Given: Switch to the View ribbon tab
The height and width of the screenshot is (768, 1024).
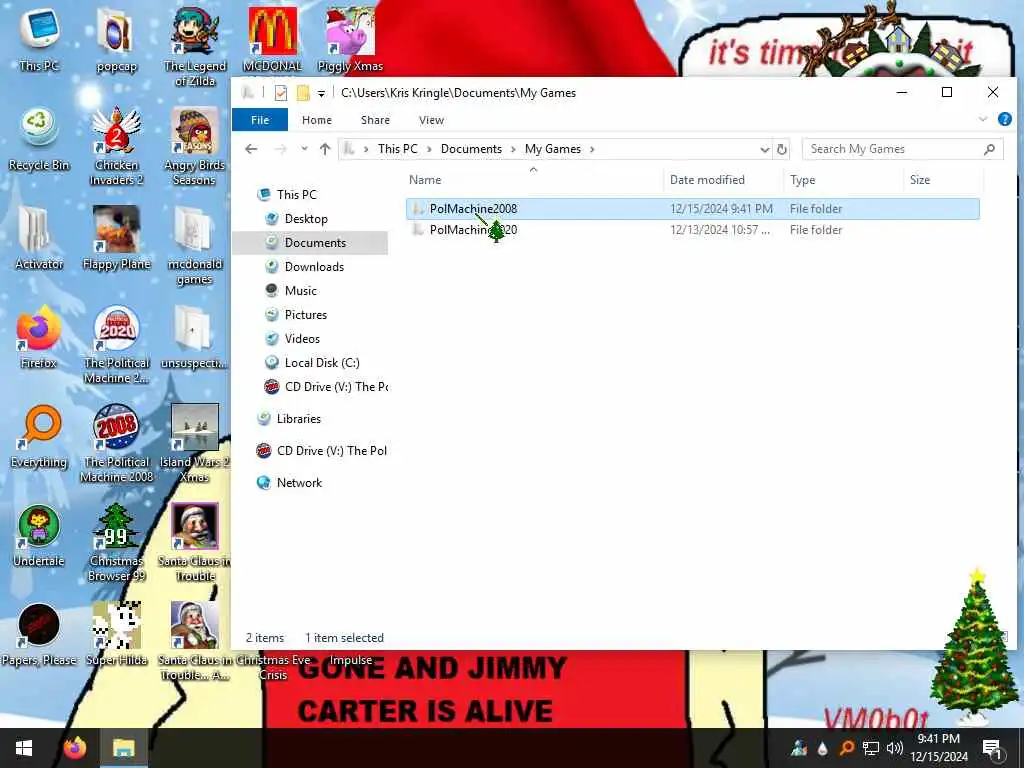Looking at the screenshot, I should click(x=431, y=120).
